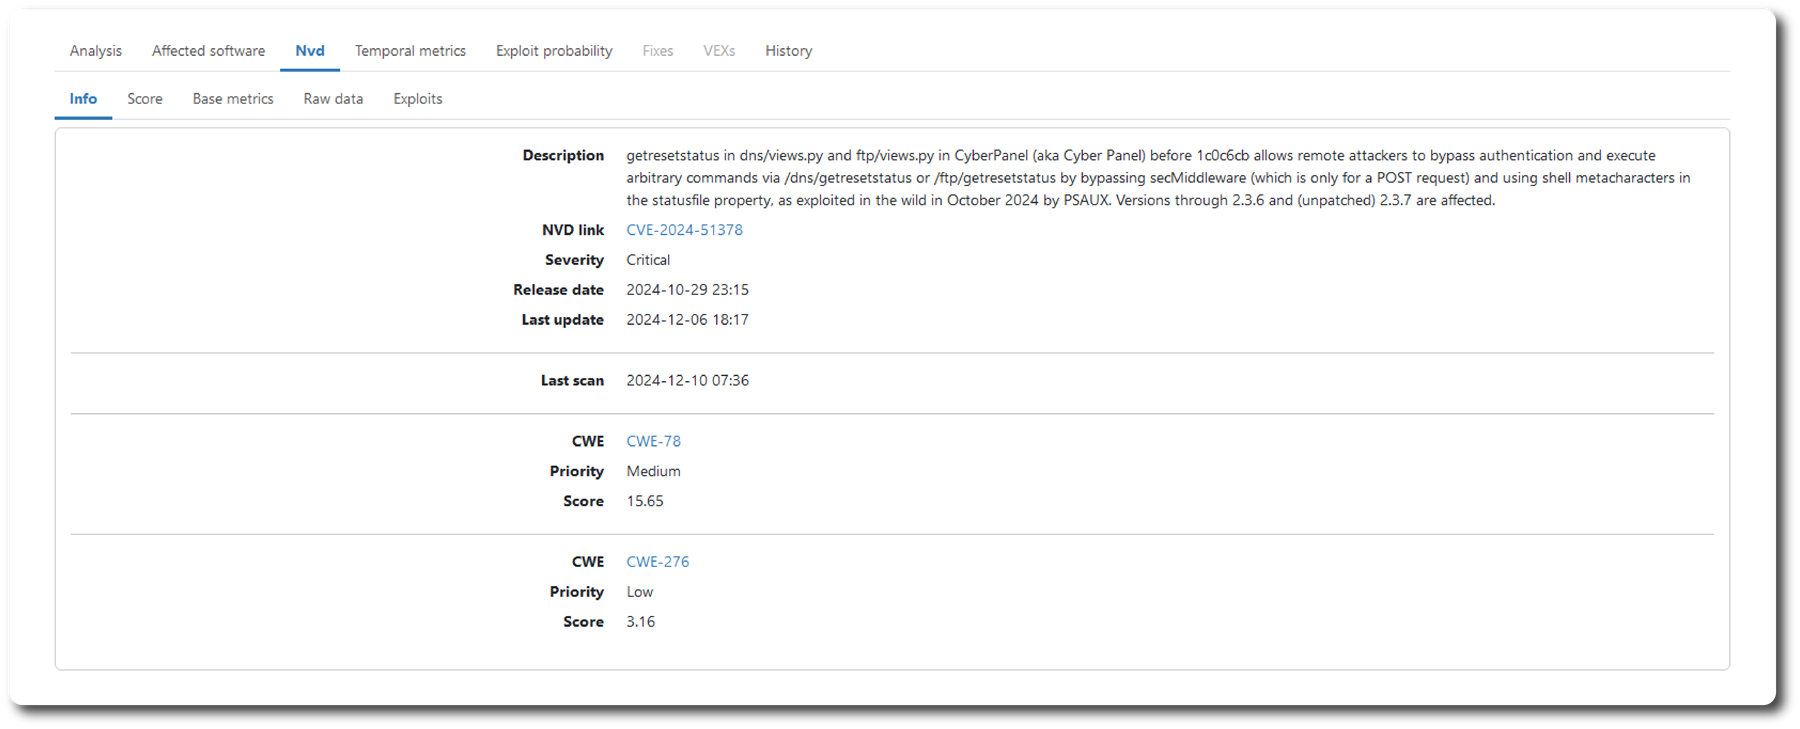Screen dimensions: 1800x729
Task: Open the Temporal metrics tab
Action: coord(410,51)
